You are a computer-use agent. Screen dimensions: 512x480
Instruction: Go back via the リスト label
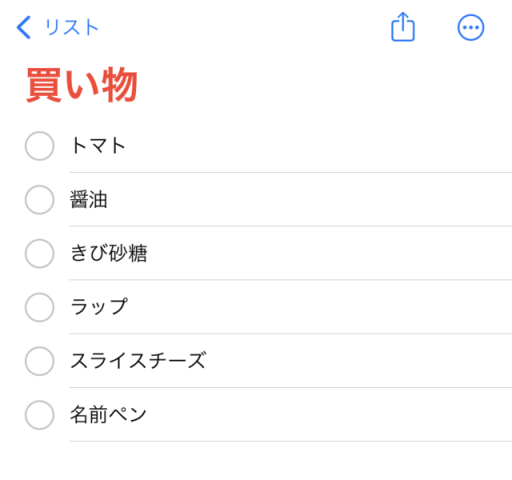[x=72, y=27]
